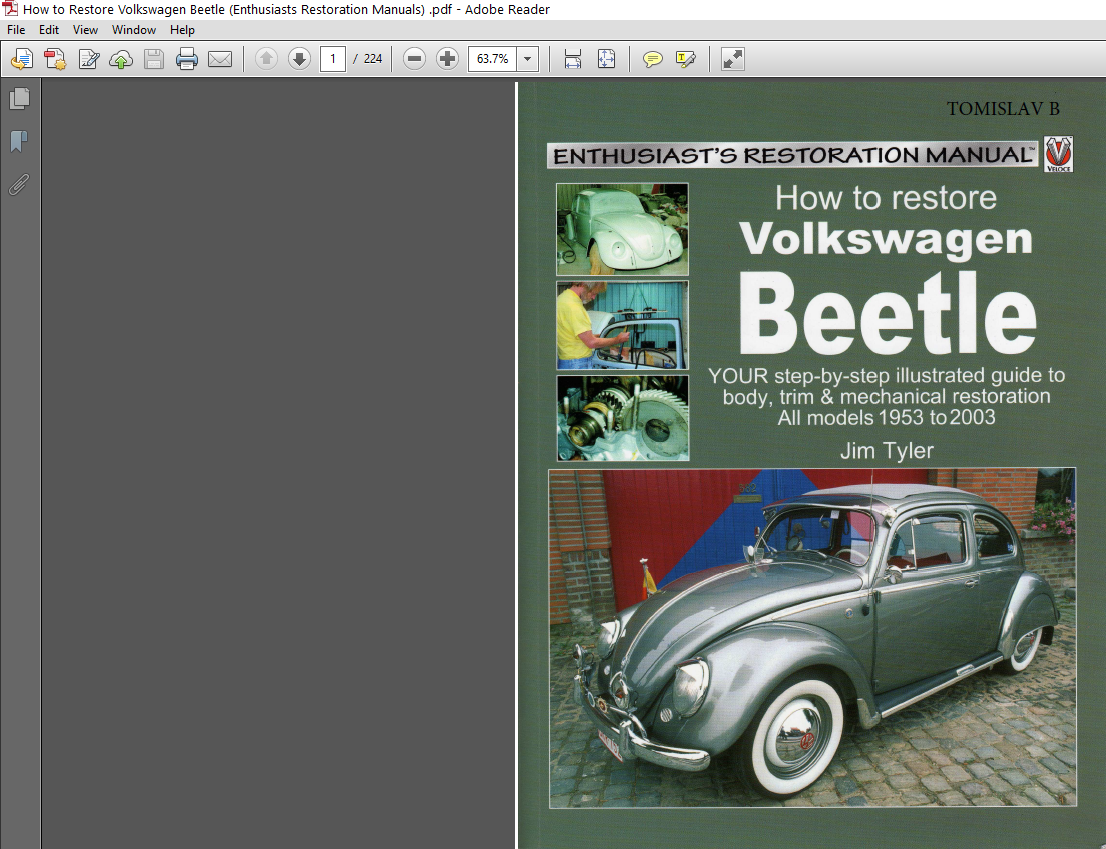
Task: Open the Window menu
Action: [133, 30]
